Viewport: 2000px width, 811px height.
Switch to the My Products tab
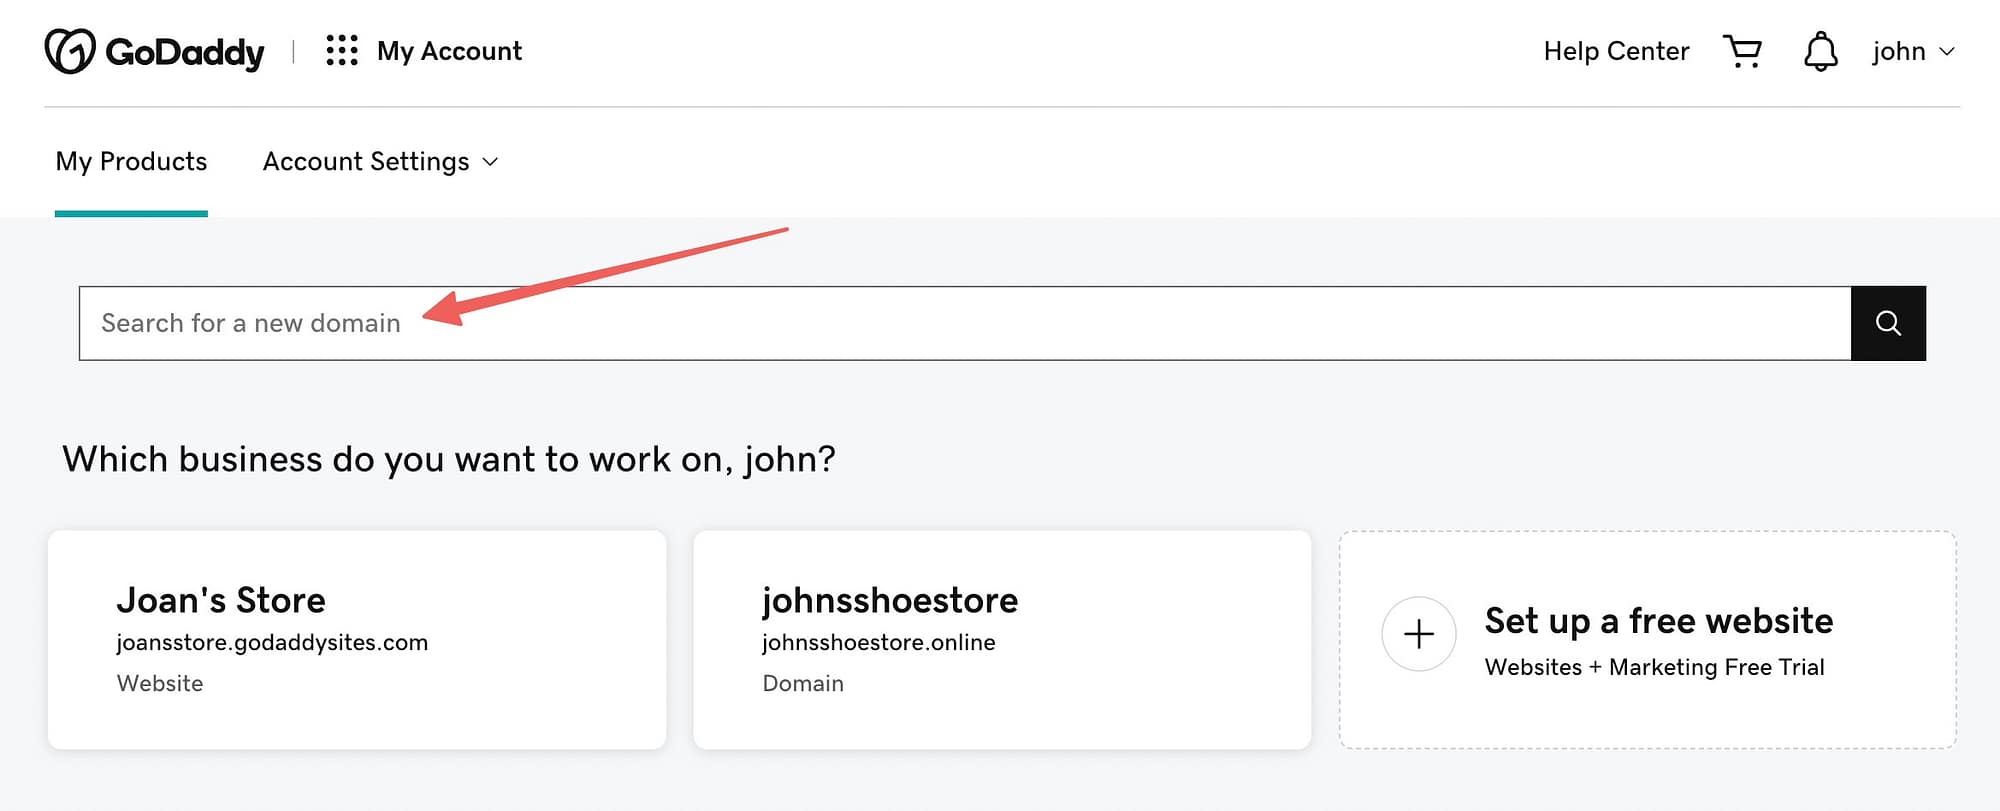(x=131, y=161)
